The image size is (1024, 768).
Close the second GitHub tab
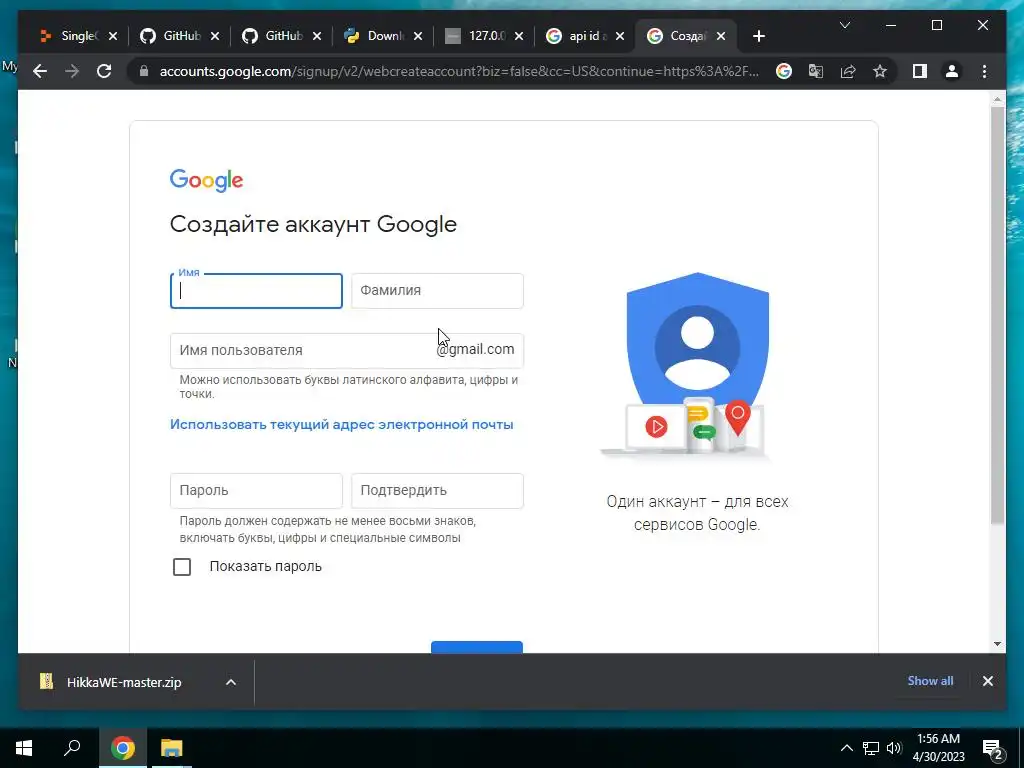pos(317,36)
